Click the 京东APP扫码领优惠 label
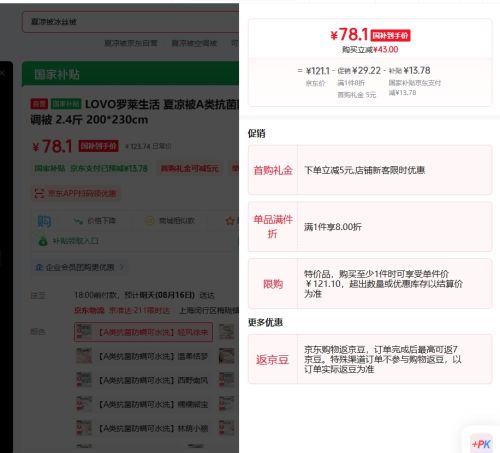Image resolution: width=500 pixels, height=453 pixels. (x=82, y=193)
